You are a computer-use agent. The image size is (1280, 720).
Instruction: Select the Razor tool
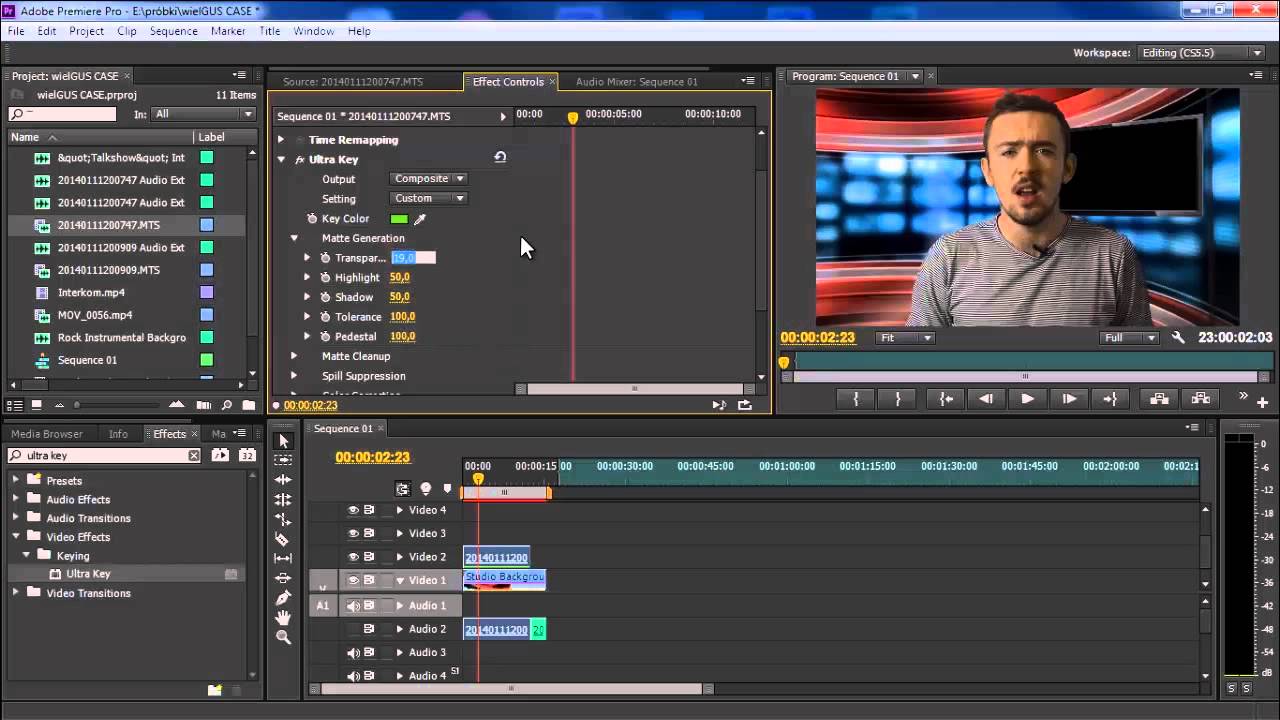tap(283, 539)
